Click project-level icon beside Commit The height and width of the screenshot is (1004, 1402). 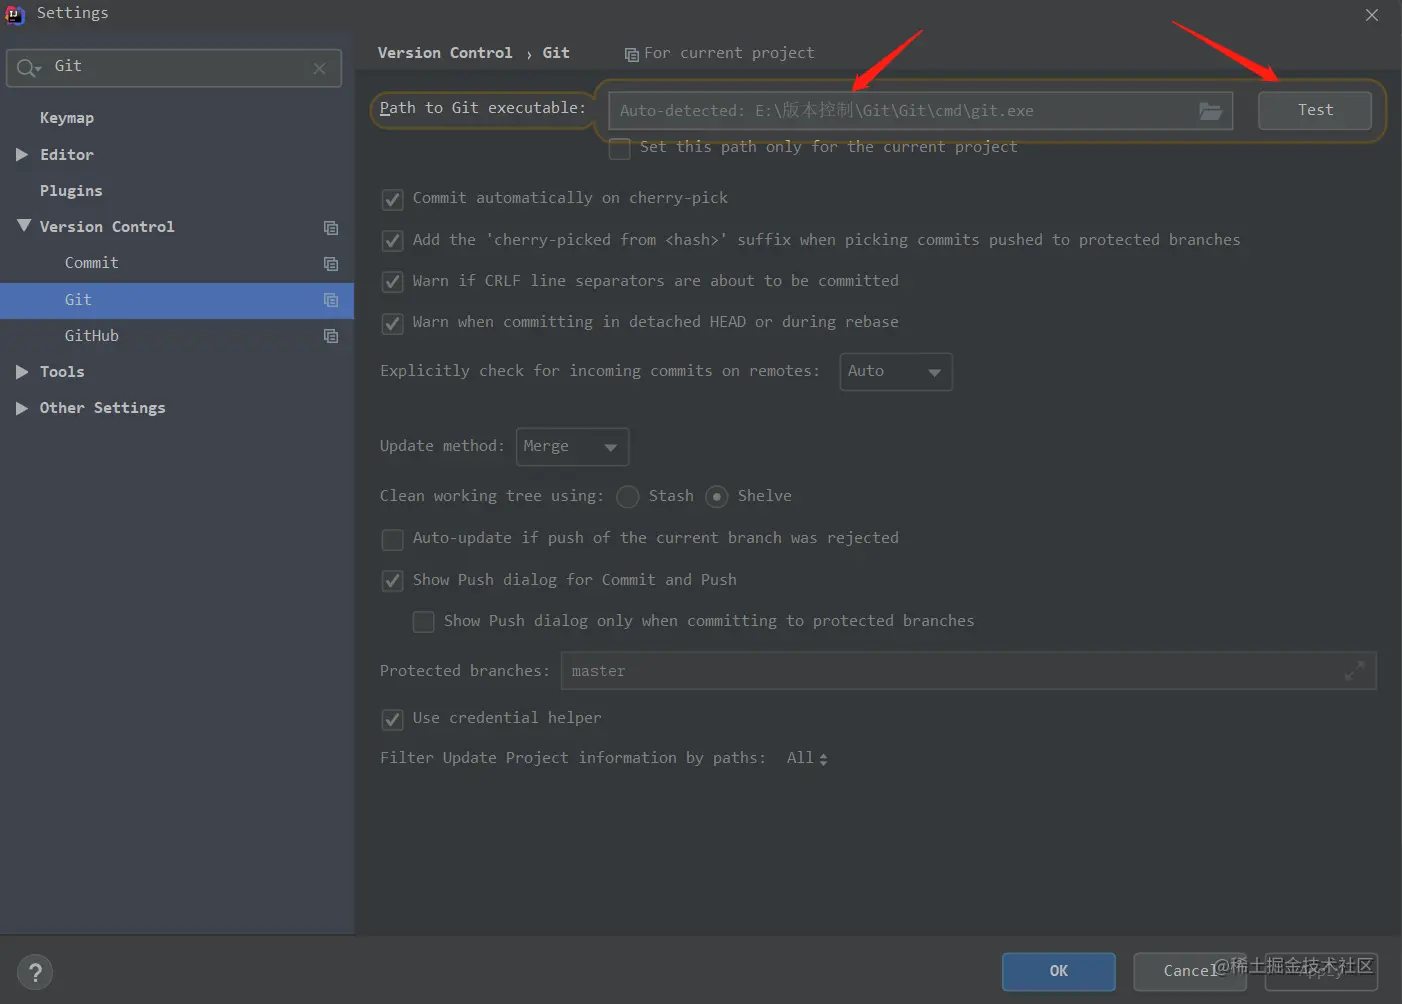pyautogui.click(x=331, y=264)
